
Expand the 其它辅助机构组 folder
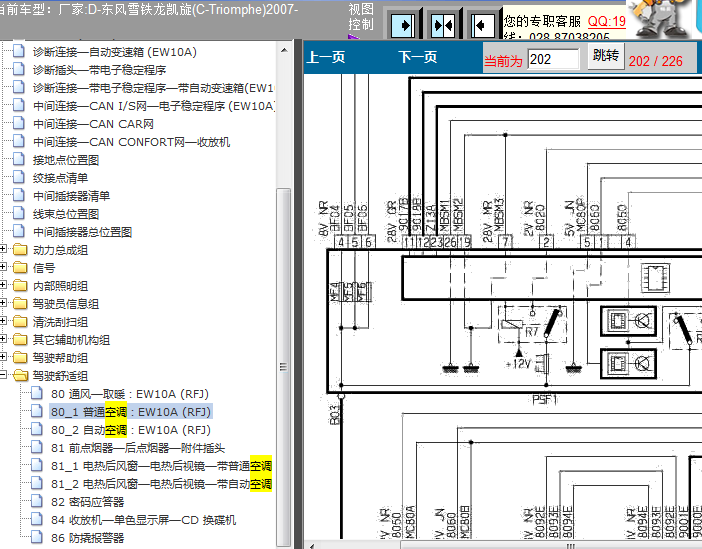3,339
